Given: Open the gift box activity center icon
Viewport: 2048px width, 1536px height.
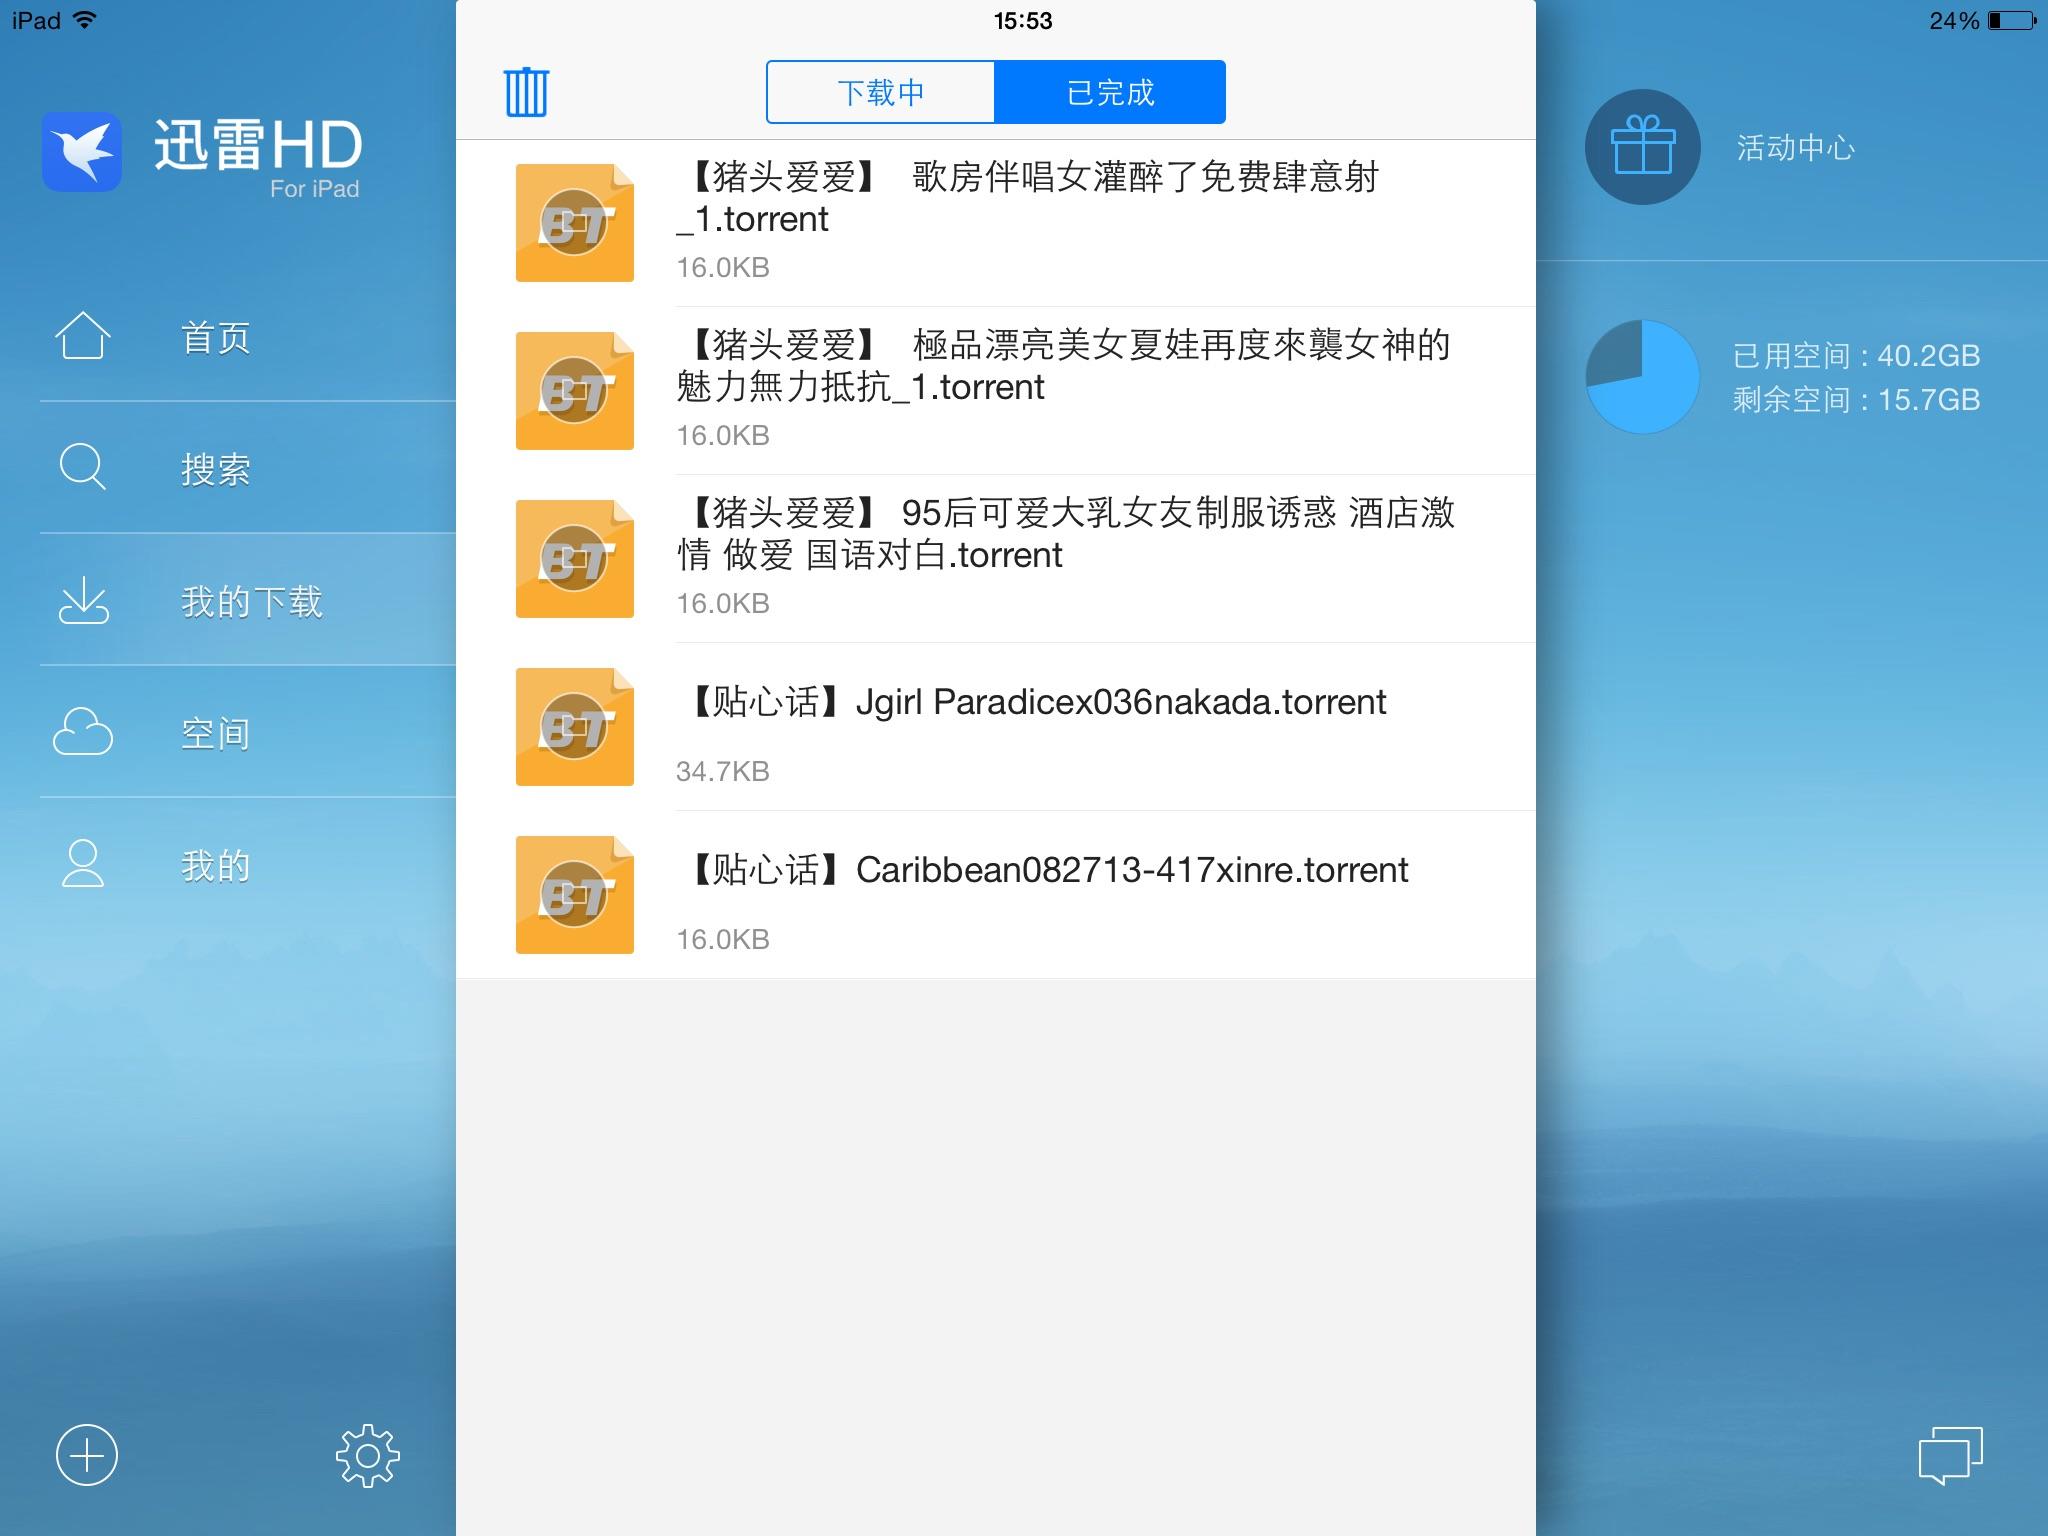Looking at the screenshot, I should 1642,148.
